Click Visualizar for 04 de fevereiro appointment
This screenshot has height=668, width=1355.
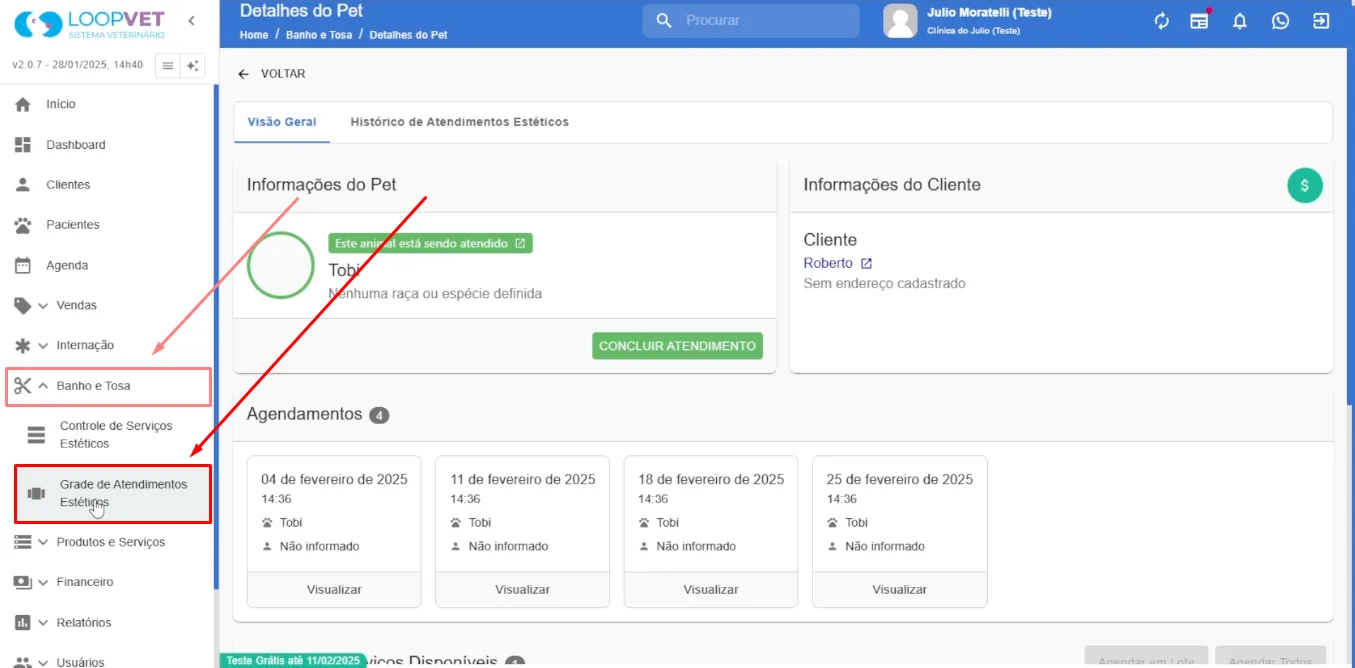coord(334,590)
